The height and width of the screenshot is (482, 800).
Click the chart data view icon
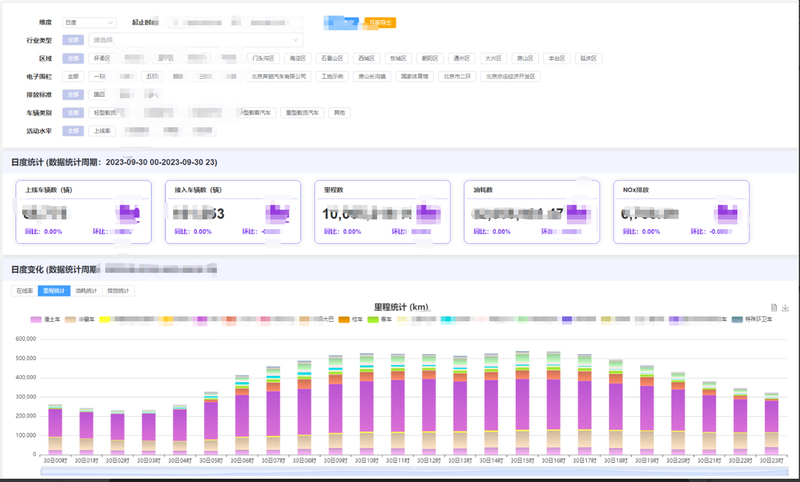tap(775, 307)
